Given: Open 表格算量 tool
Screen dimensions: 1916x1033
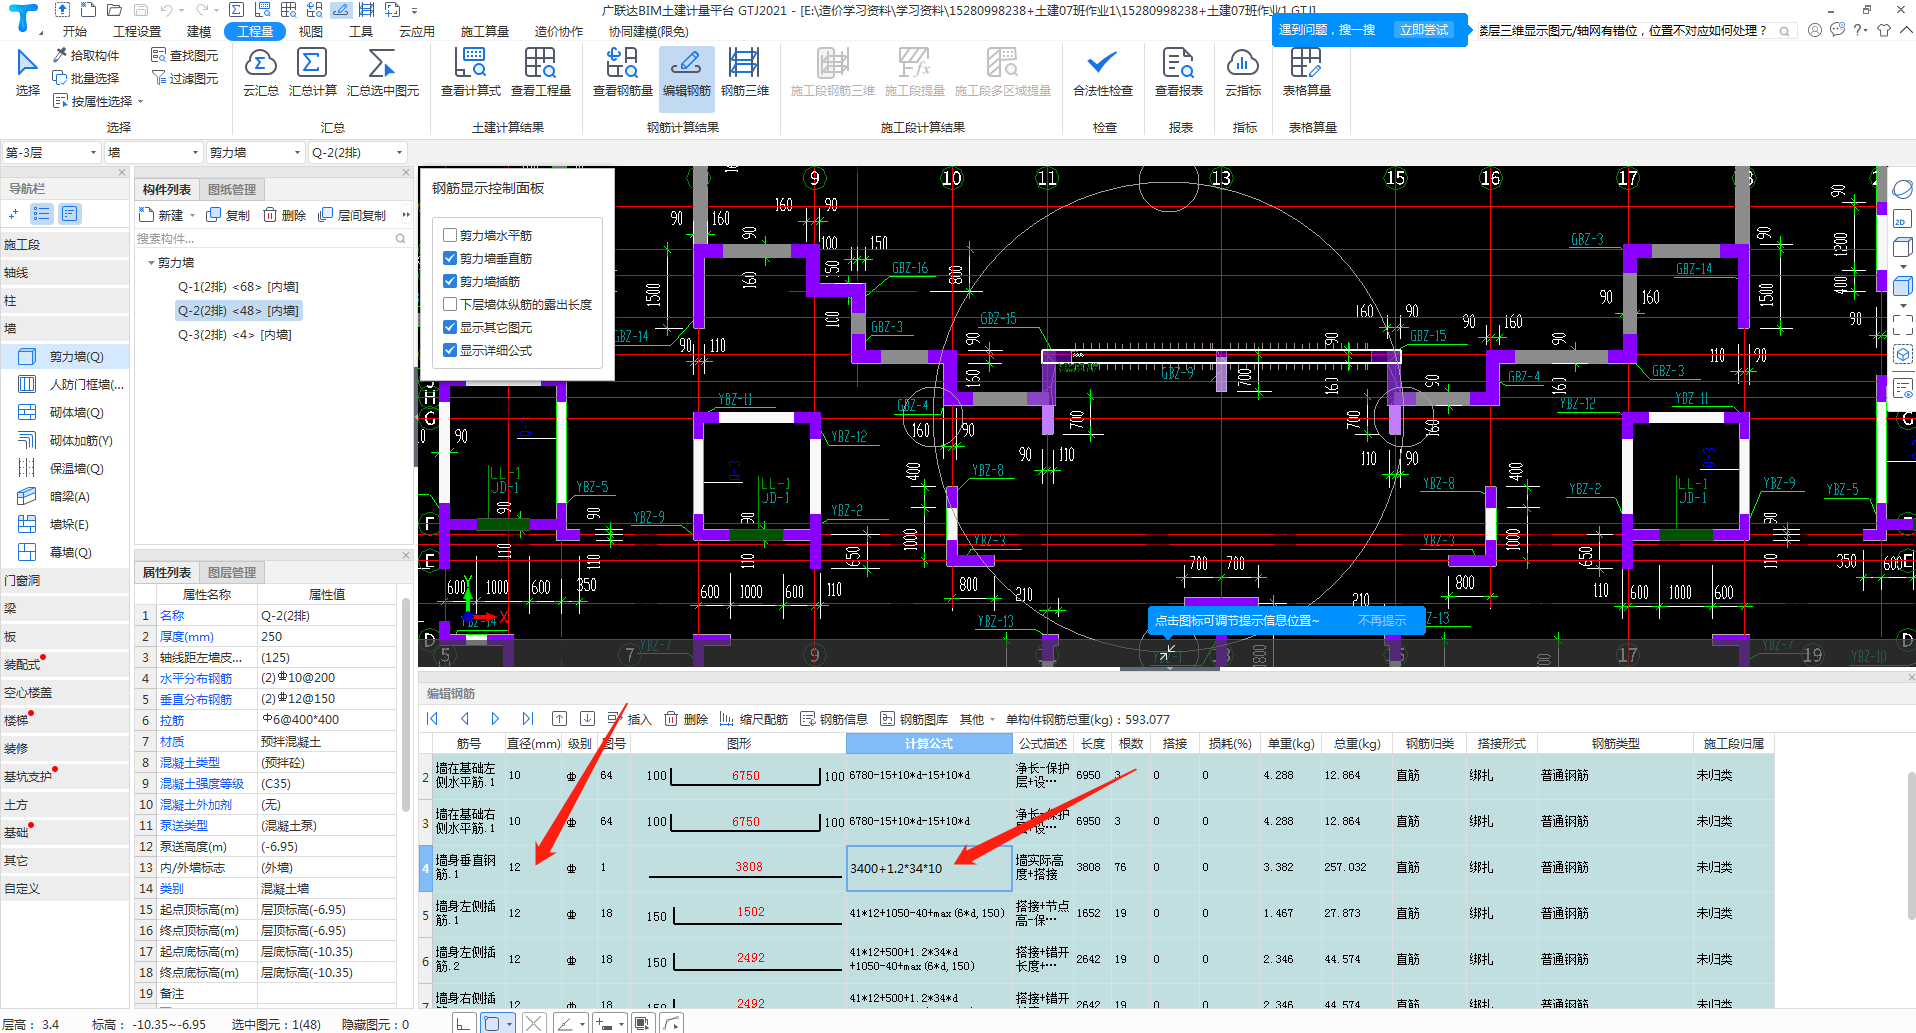Looking at the screenshot, I should 1306,72.
